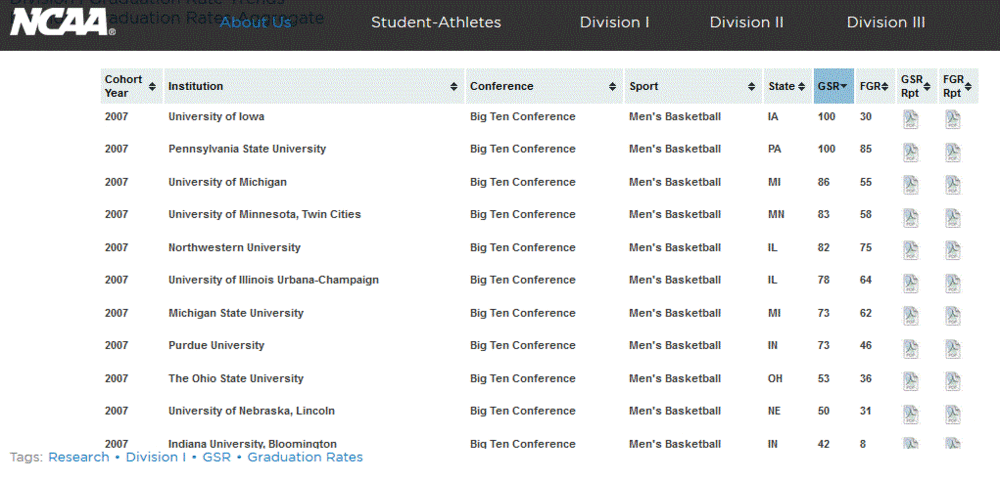Click GSR value 82 for Northwestern

pyautogui.click(x=824, y=247)
